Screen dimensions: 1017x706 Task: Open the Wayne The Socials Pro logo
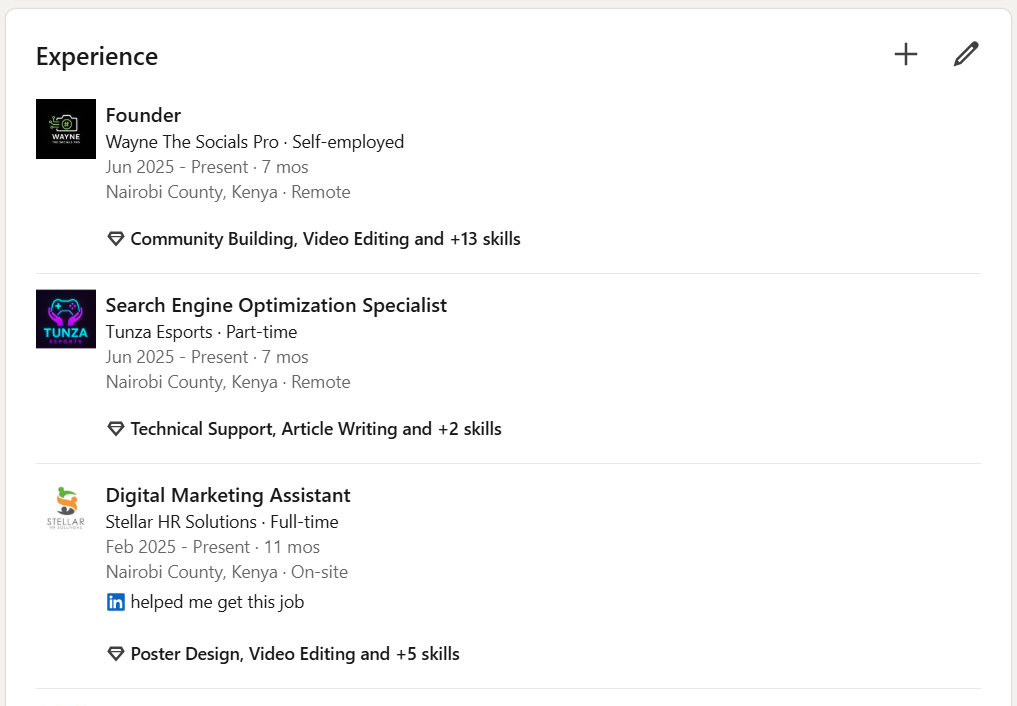point(66,129)
